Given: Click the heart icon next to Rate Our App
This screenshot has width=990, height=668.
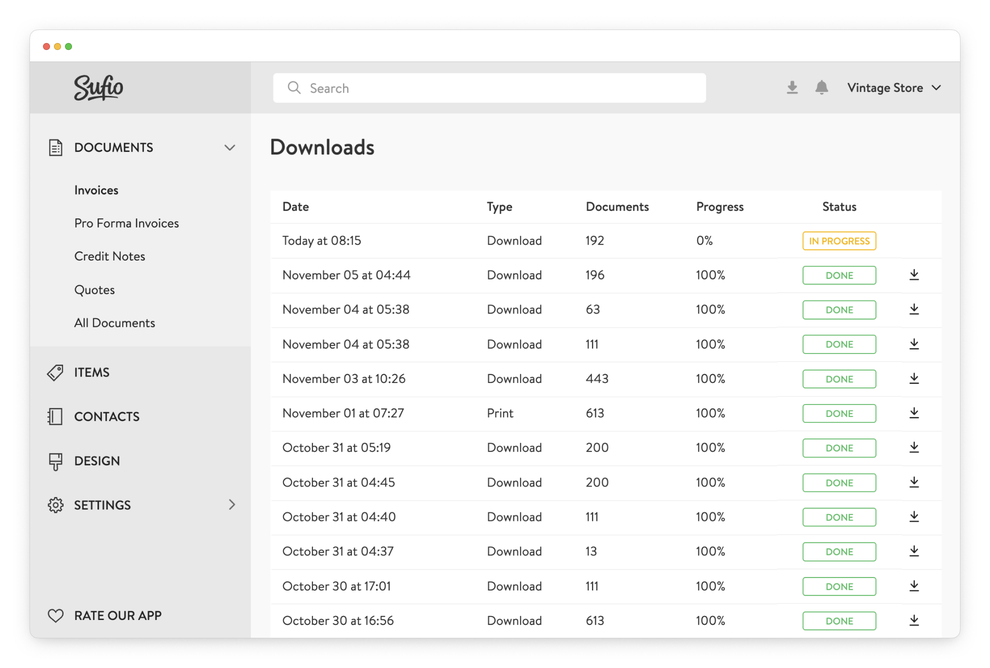Looking at the screenshot, I should click(56, 615).
